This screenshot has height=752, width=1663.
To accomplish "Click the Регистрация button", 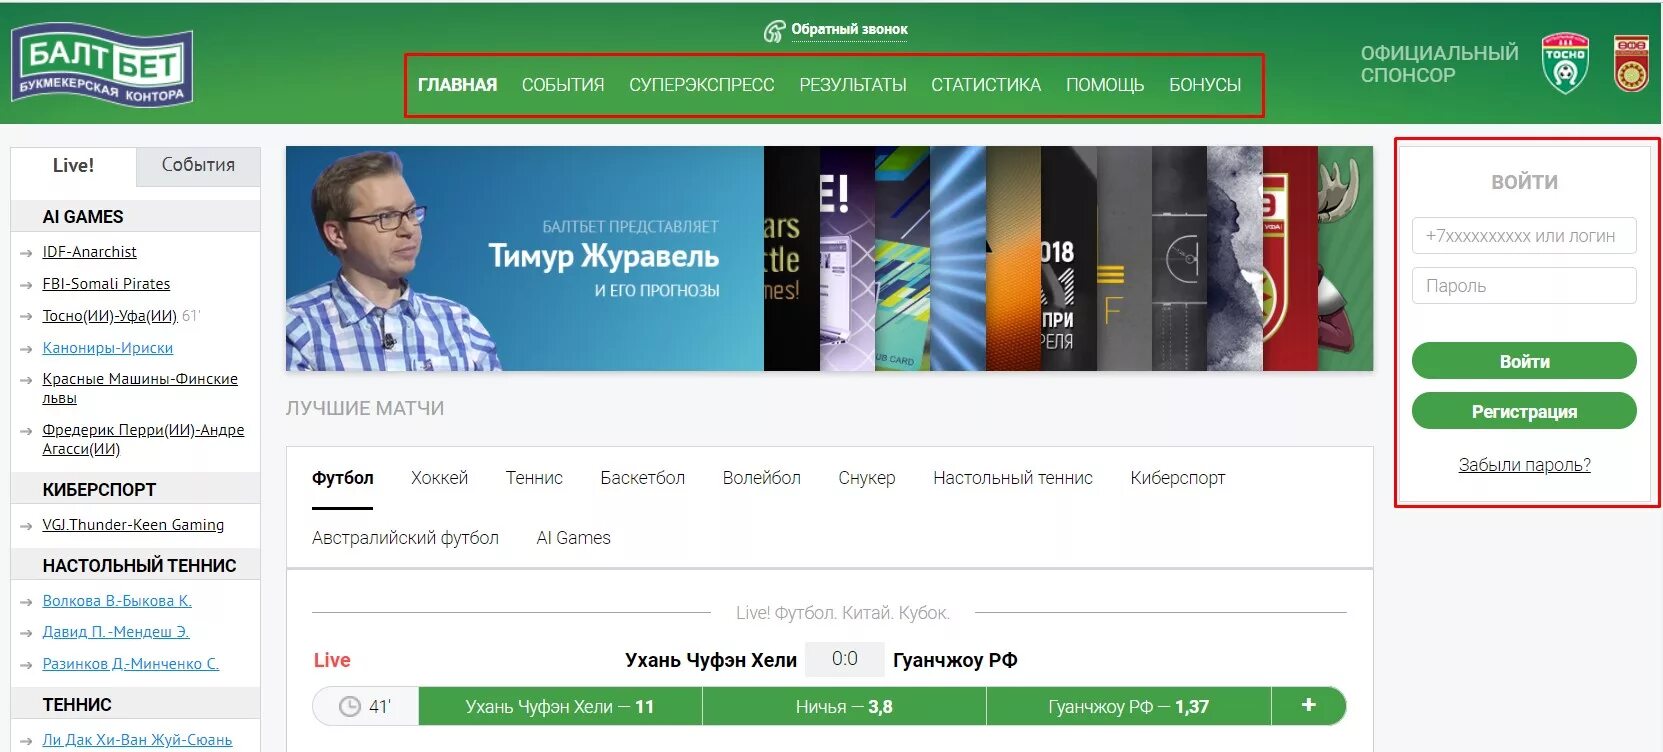I will click(1524, 411).
